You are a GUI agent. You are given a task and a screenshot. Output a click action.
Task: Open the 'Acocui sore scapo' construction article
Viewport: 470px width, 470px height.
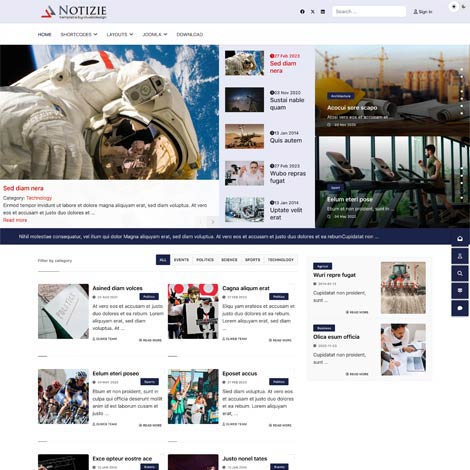[x=352, y=108]
